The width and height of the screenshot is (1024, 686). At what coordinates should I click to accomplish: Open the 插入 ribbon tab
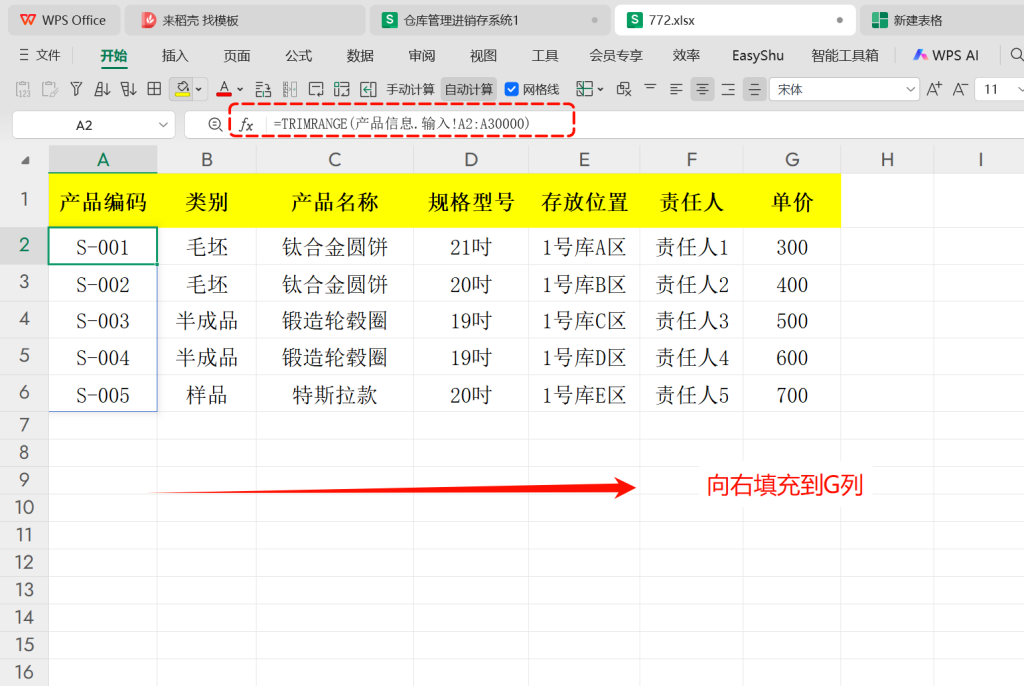click(x=175, y=56)
